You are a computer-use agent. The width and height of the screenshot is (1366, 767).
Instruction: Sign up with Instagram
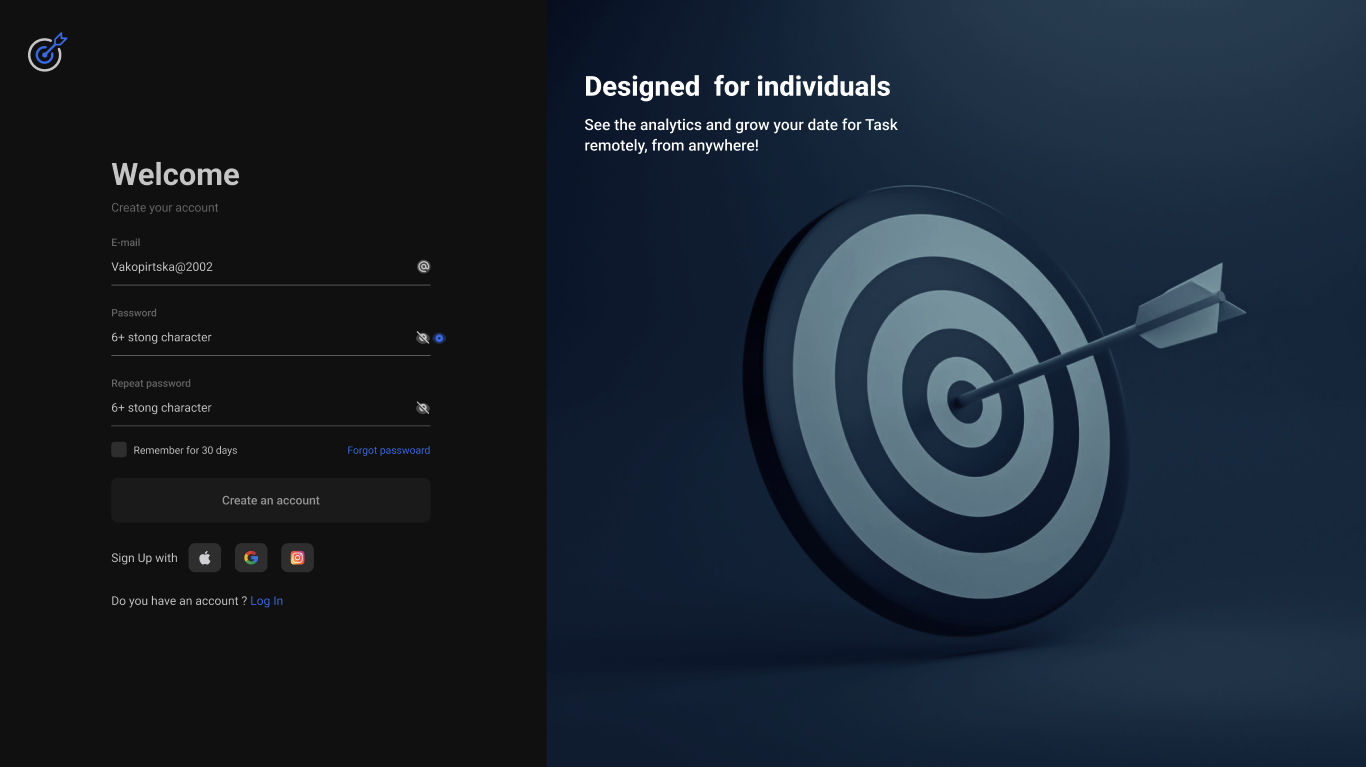[297, 558]
